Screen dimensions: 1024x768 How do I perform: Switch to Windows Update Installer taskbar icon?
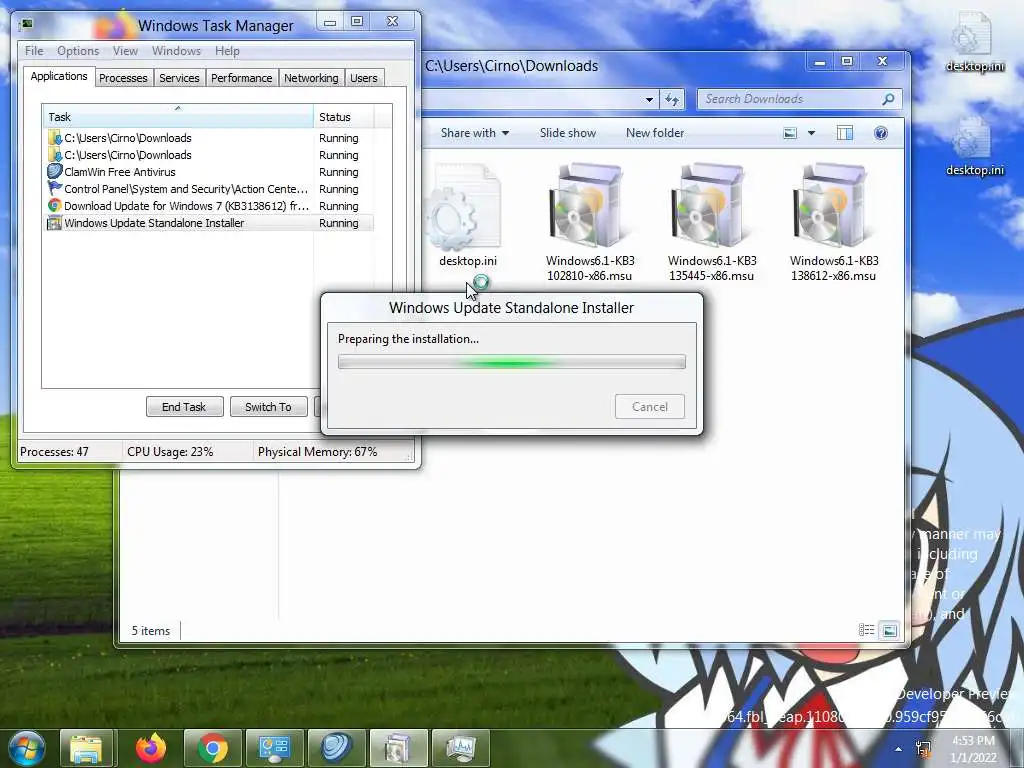tap(398, 748)
